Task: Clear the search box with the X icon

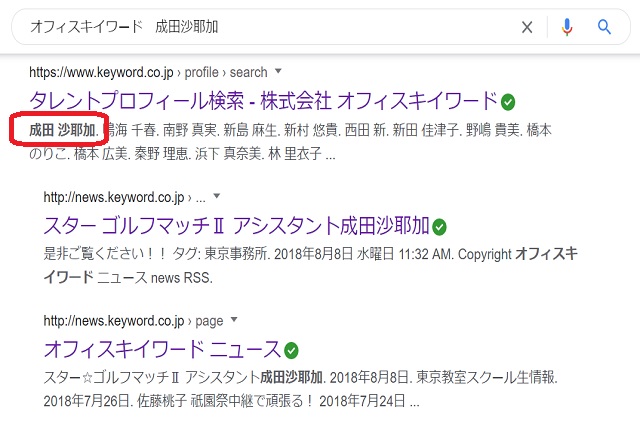Action: 527,27
